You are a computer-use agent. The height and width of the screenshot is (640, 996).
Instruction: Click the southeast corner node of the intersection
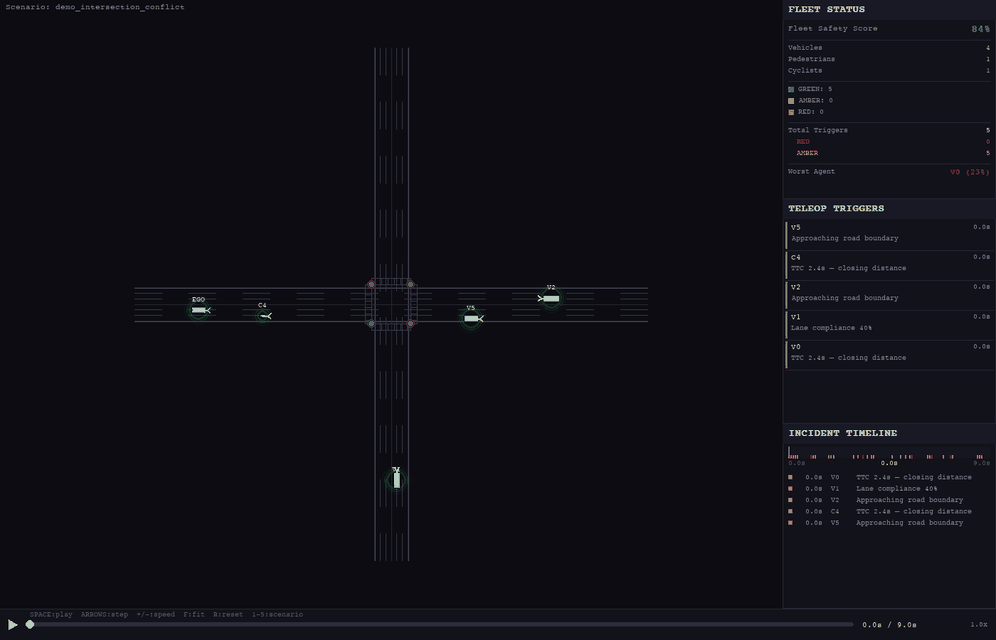410,324
